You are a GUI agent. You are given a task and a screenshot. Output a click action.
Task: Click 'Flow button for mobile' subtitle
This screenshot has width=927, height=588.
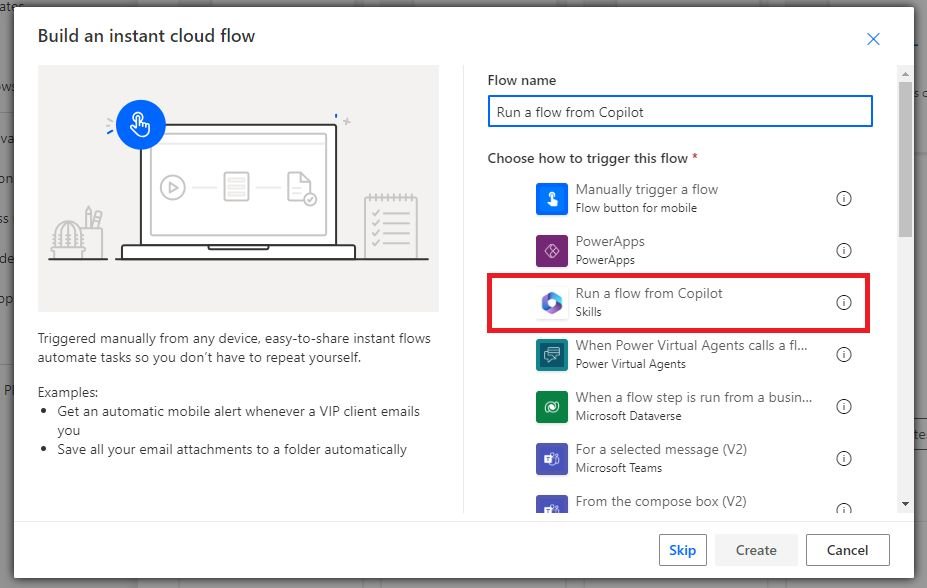tap(636, 208)
